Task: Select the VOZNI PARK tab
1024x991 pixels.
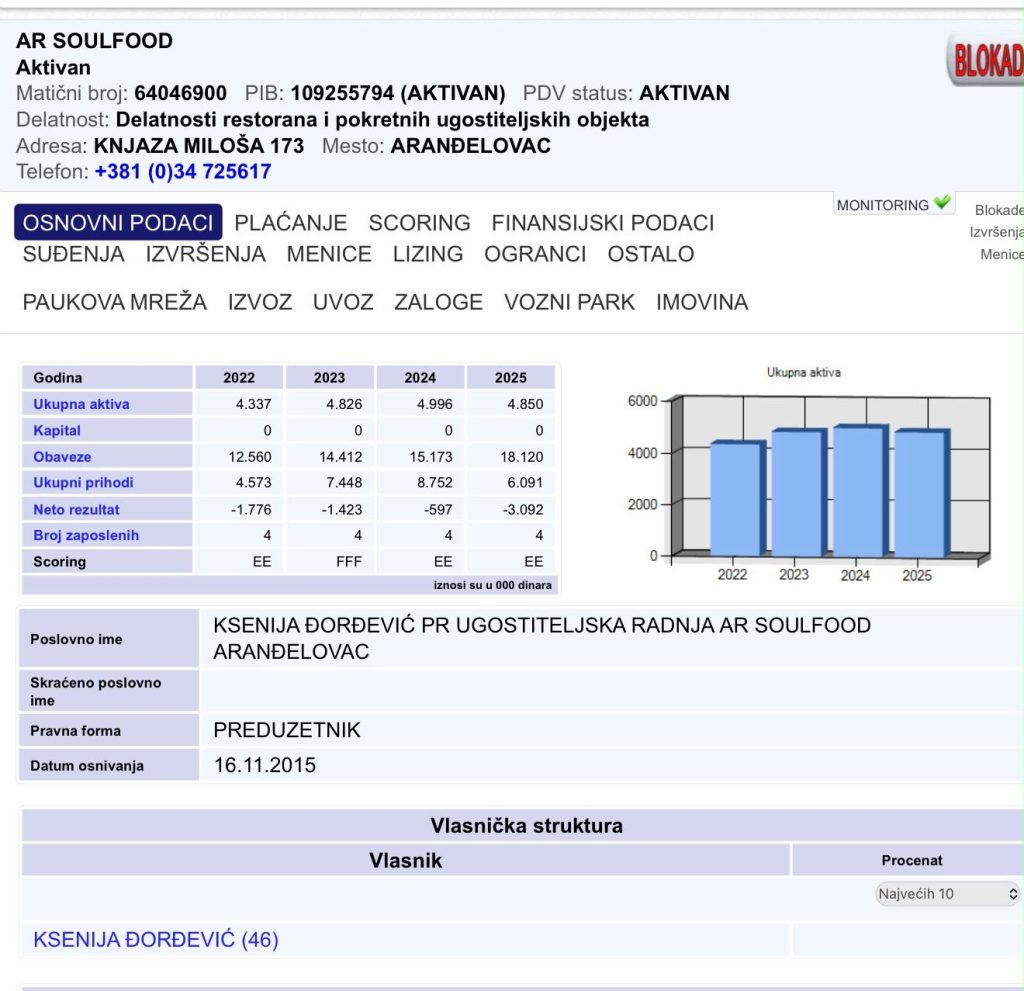Action: pyautogui.click(x=569, y=302)
